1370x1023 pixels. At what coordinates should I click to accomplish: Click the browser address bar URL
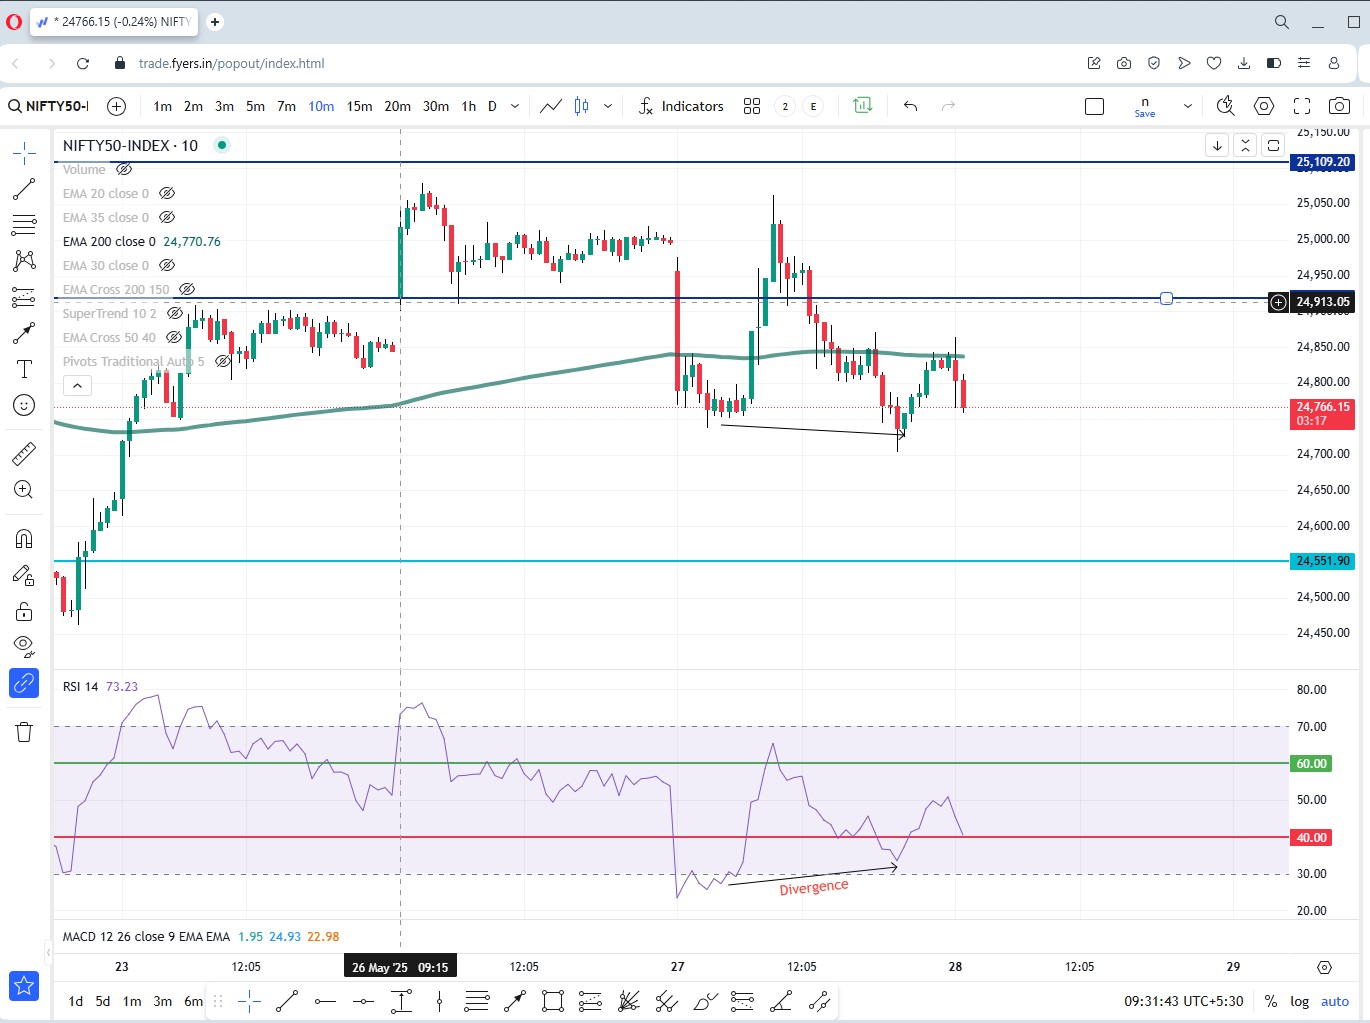(232, 63)
